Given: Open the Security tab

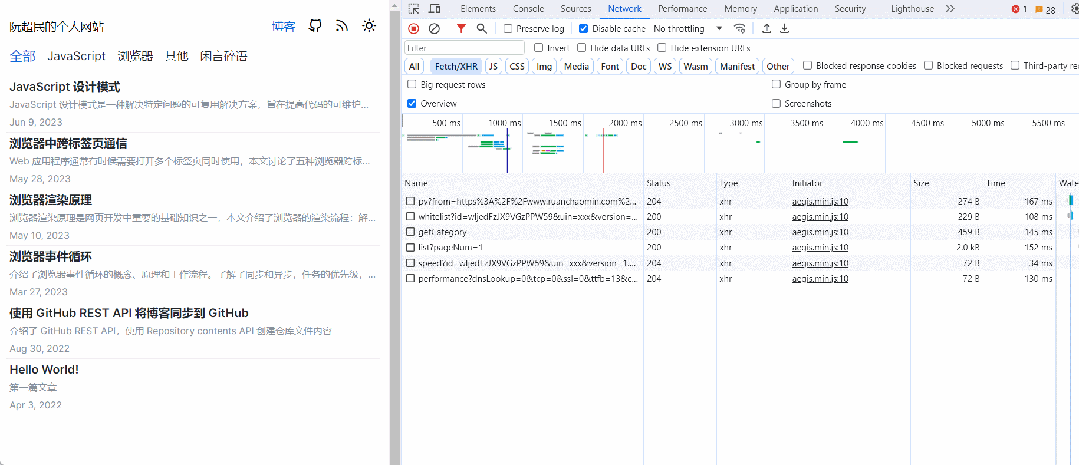Looking at the screenshot, I should [850, 9].
